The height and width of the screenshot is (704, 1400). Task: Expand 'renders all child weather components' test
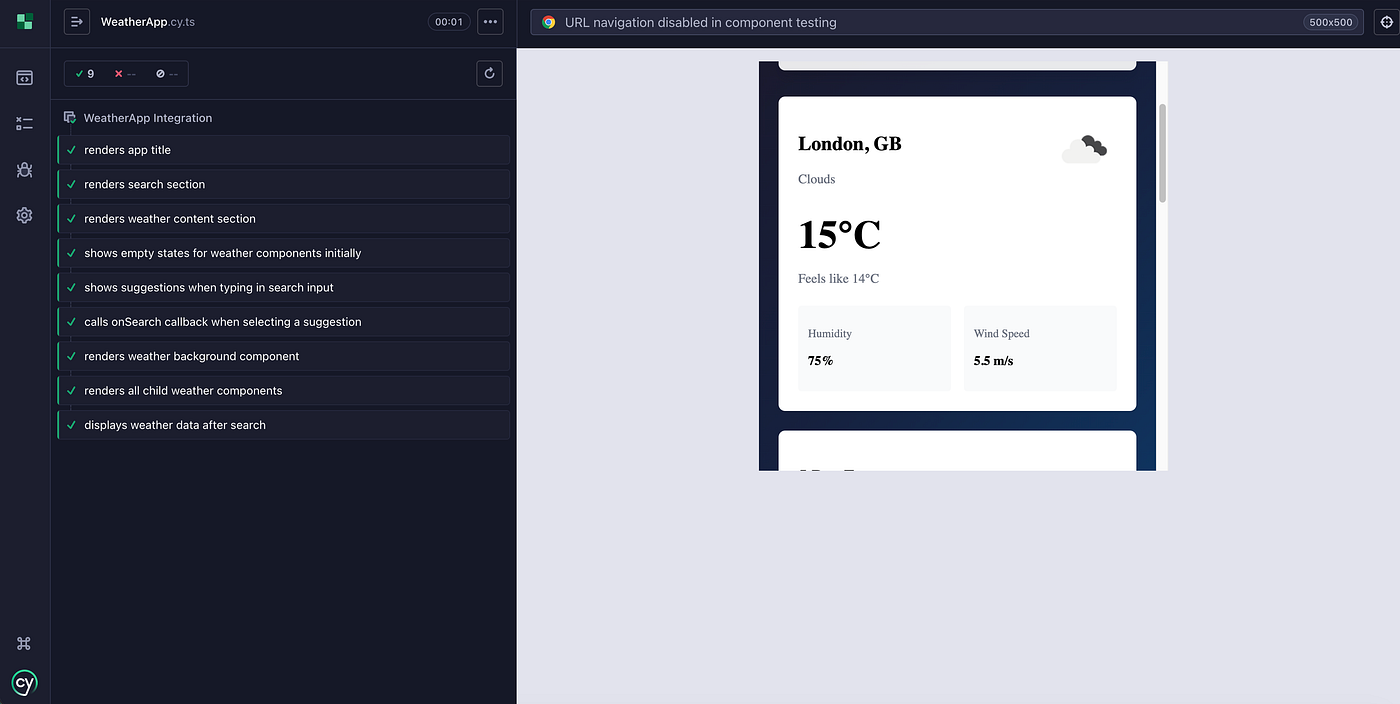284,391
